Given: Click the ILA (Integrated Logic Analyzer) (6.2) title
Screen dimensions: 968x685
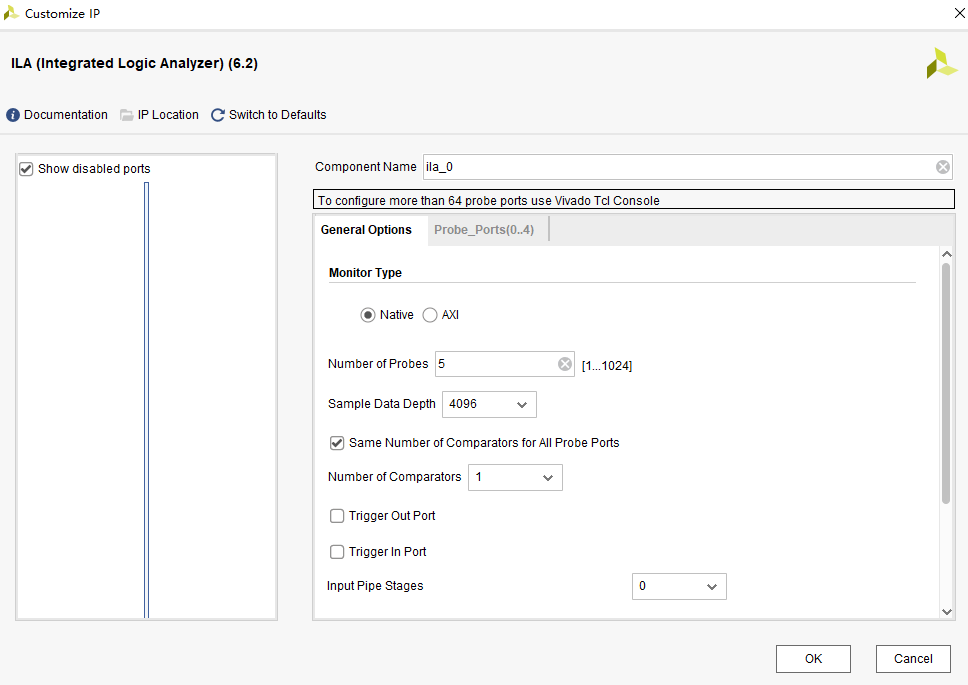Looking at the screenshot, I should coord(135,64).
